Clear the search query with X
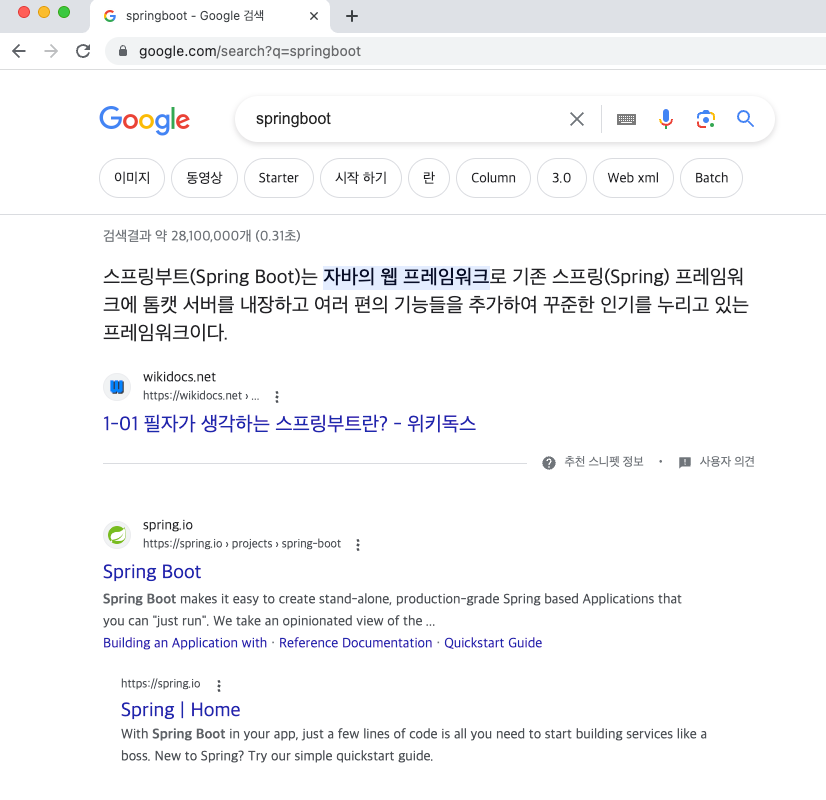Viewport: 826px width, 800px height. point(577,119)
